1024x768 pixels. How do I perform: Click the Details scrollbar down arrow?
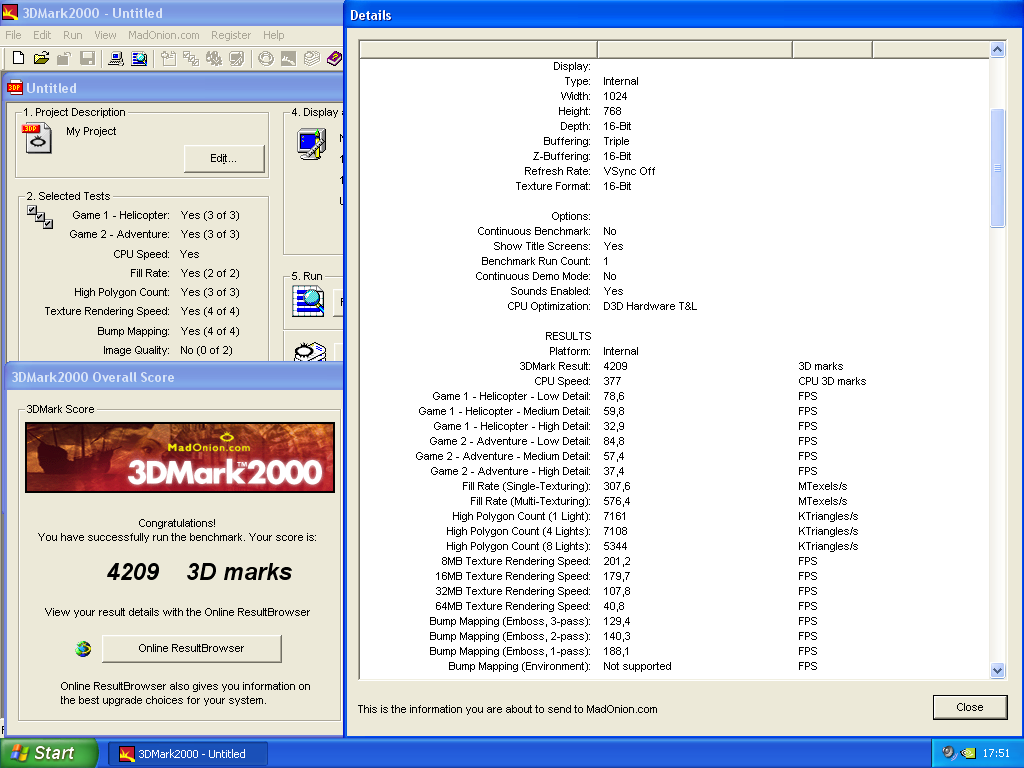tap(997, 670)
